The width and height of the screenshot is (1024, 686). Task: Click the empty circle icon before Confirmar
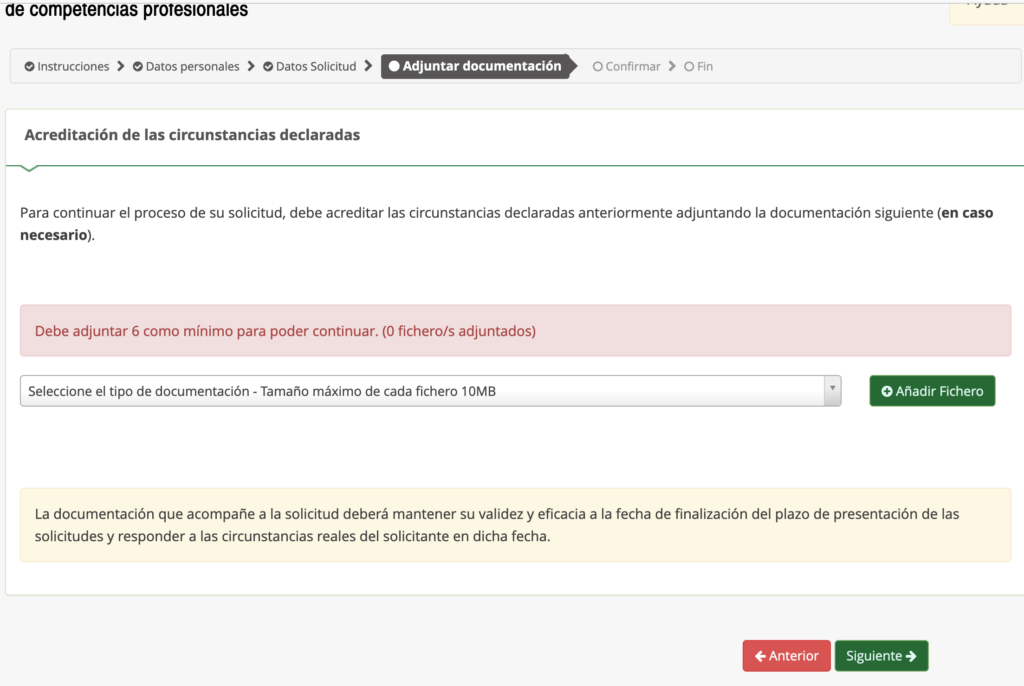598,67
